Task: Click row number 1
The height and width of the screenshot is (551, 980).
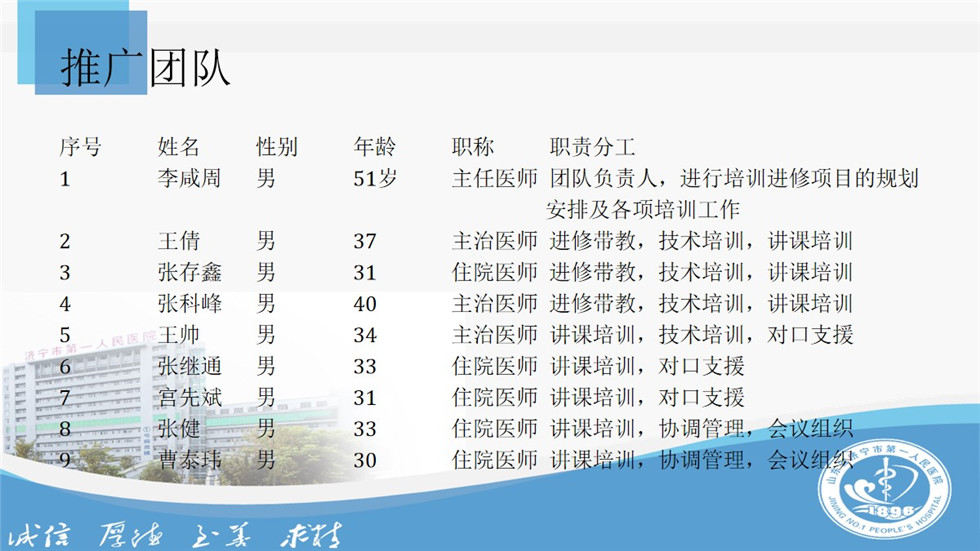Action: click(64, 179)
